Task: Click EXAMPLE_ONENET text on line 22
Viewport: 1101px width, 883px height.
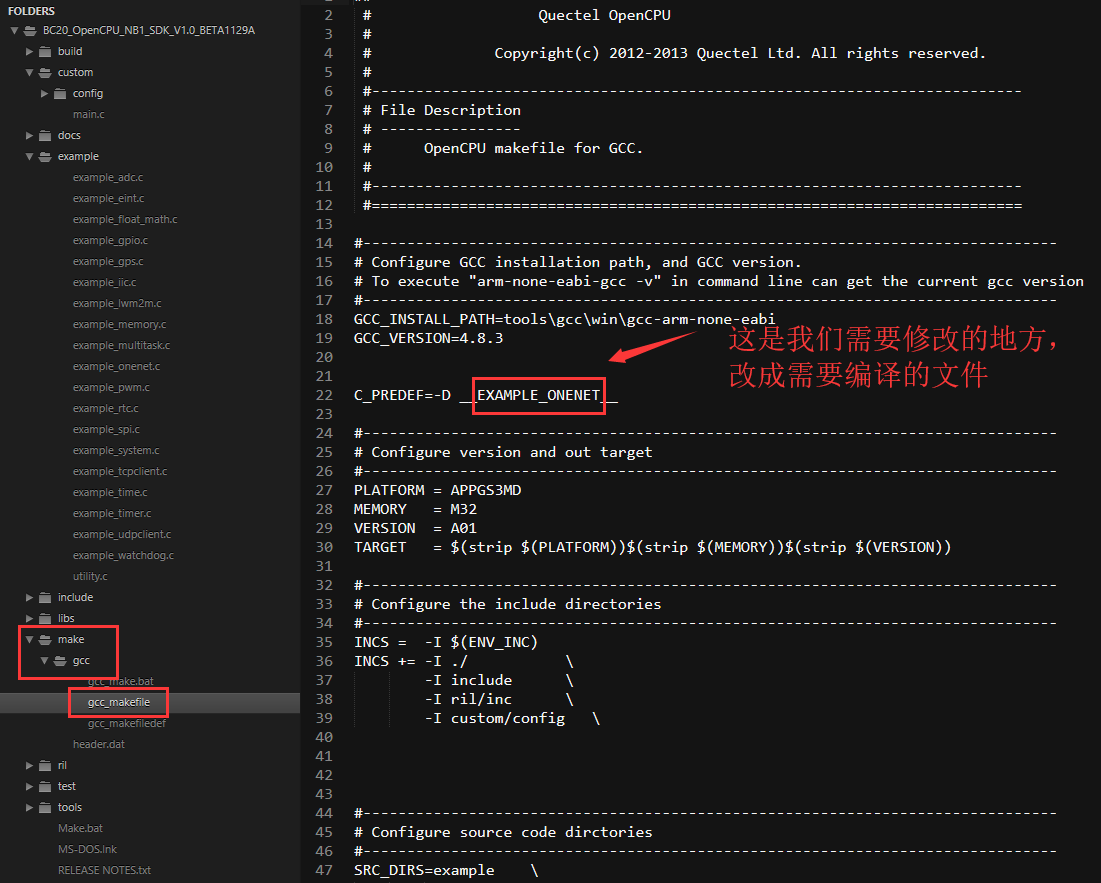Action: 539,395
